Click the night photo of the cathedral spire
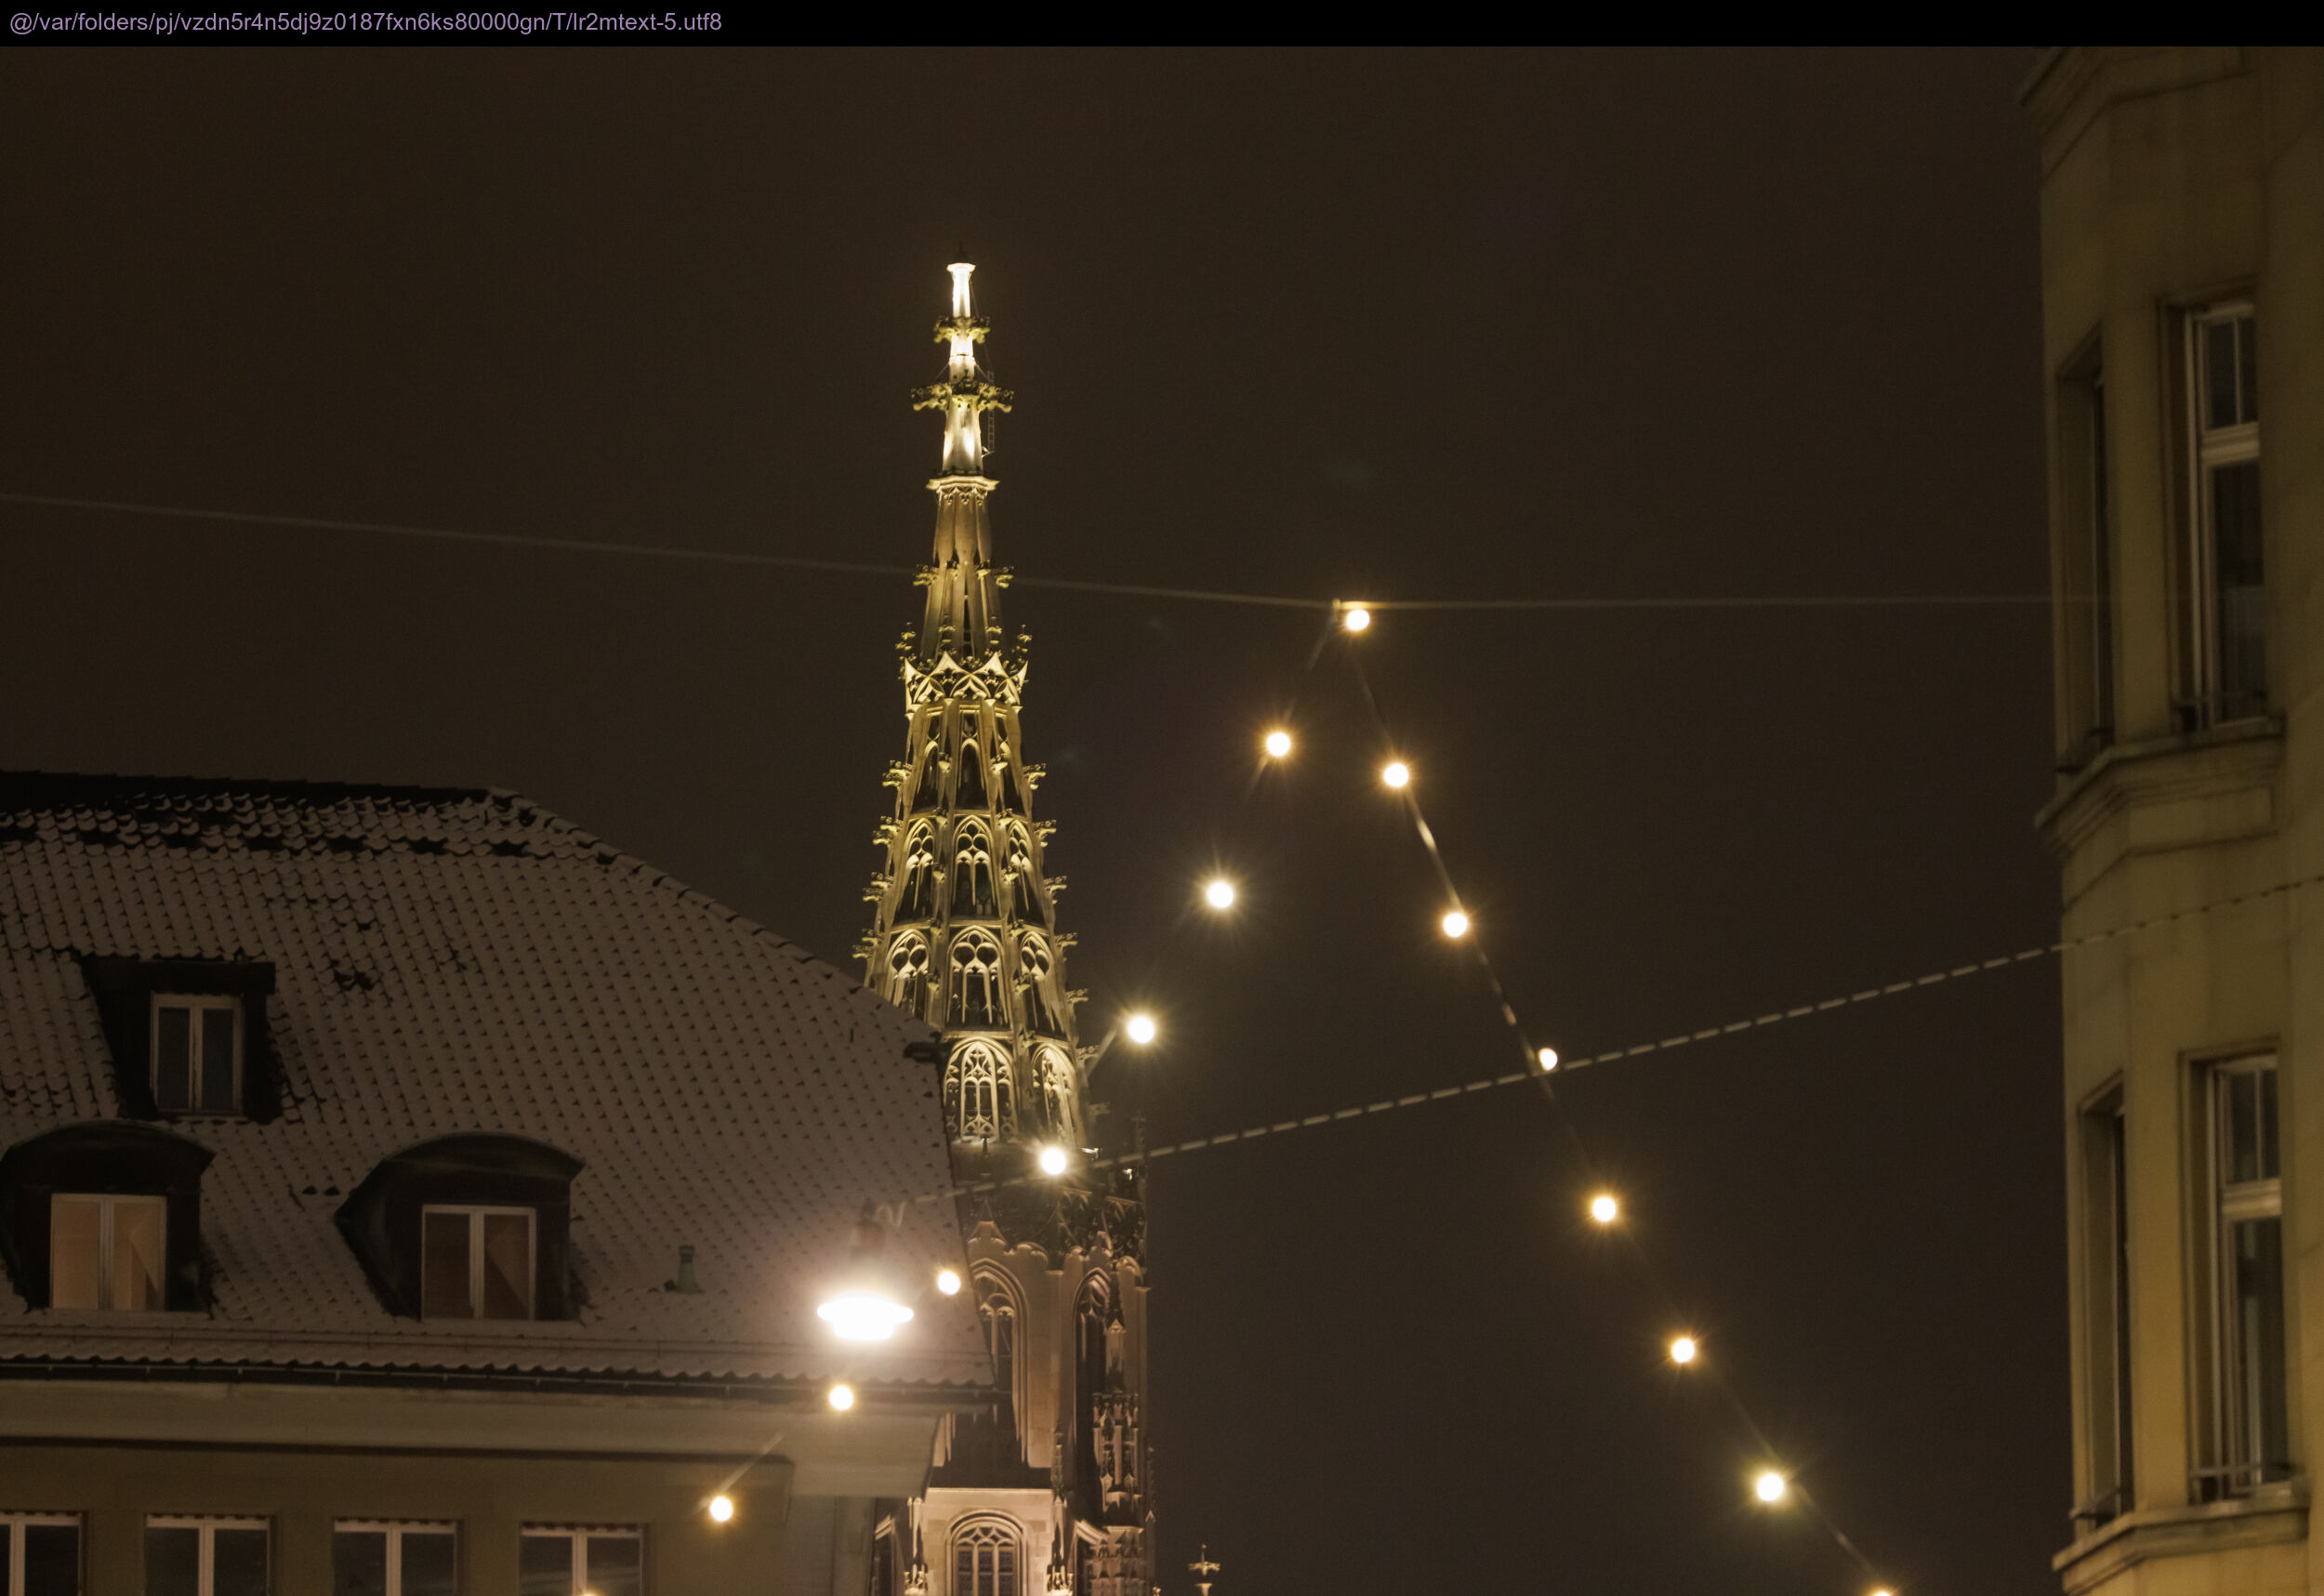 pos(1162,821)
